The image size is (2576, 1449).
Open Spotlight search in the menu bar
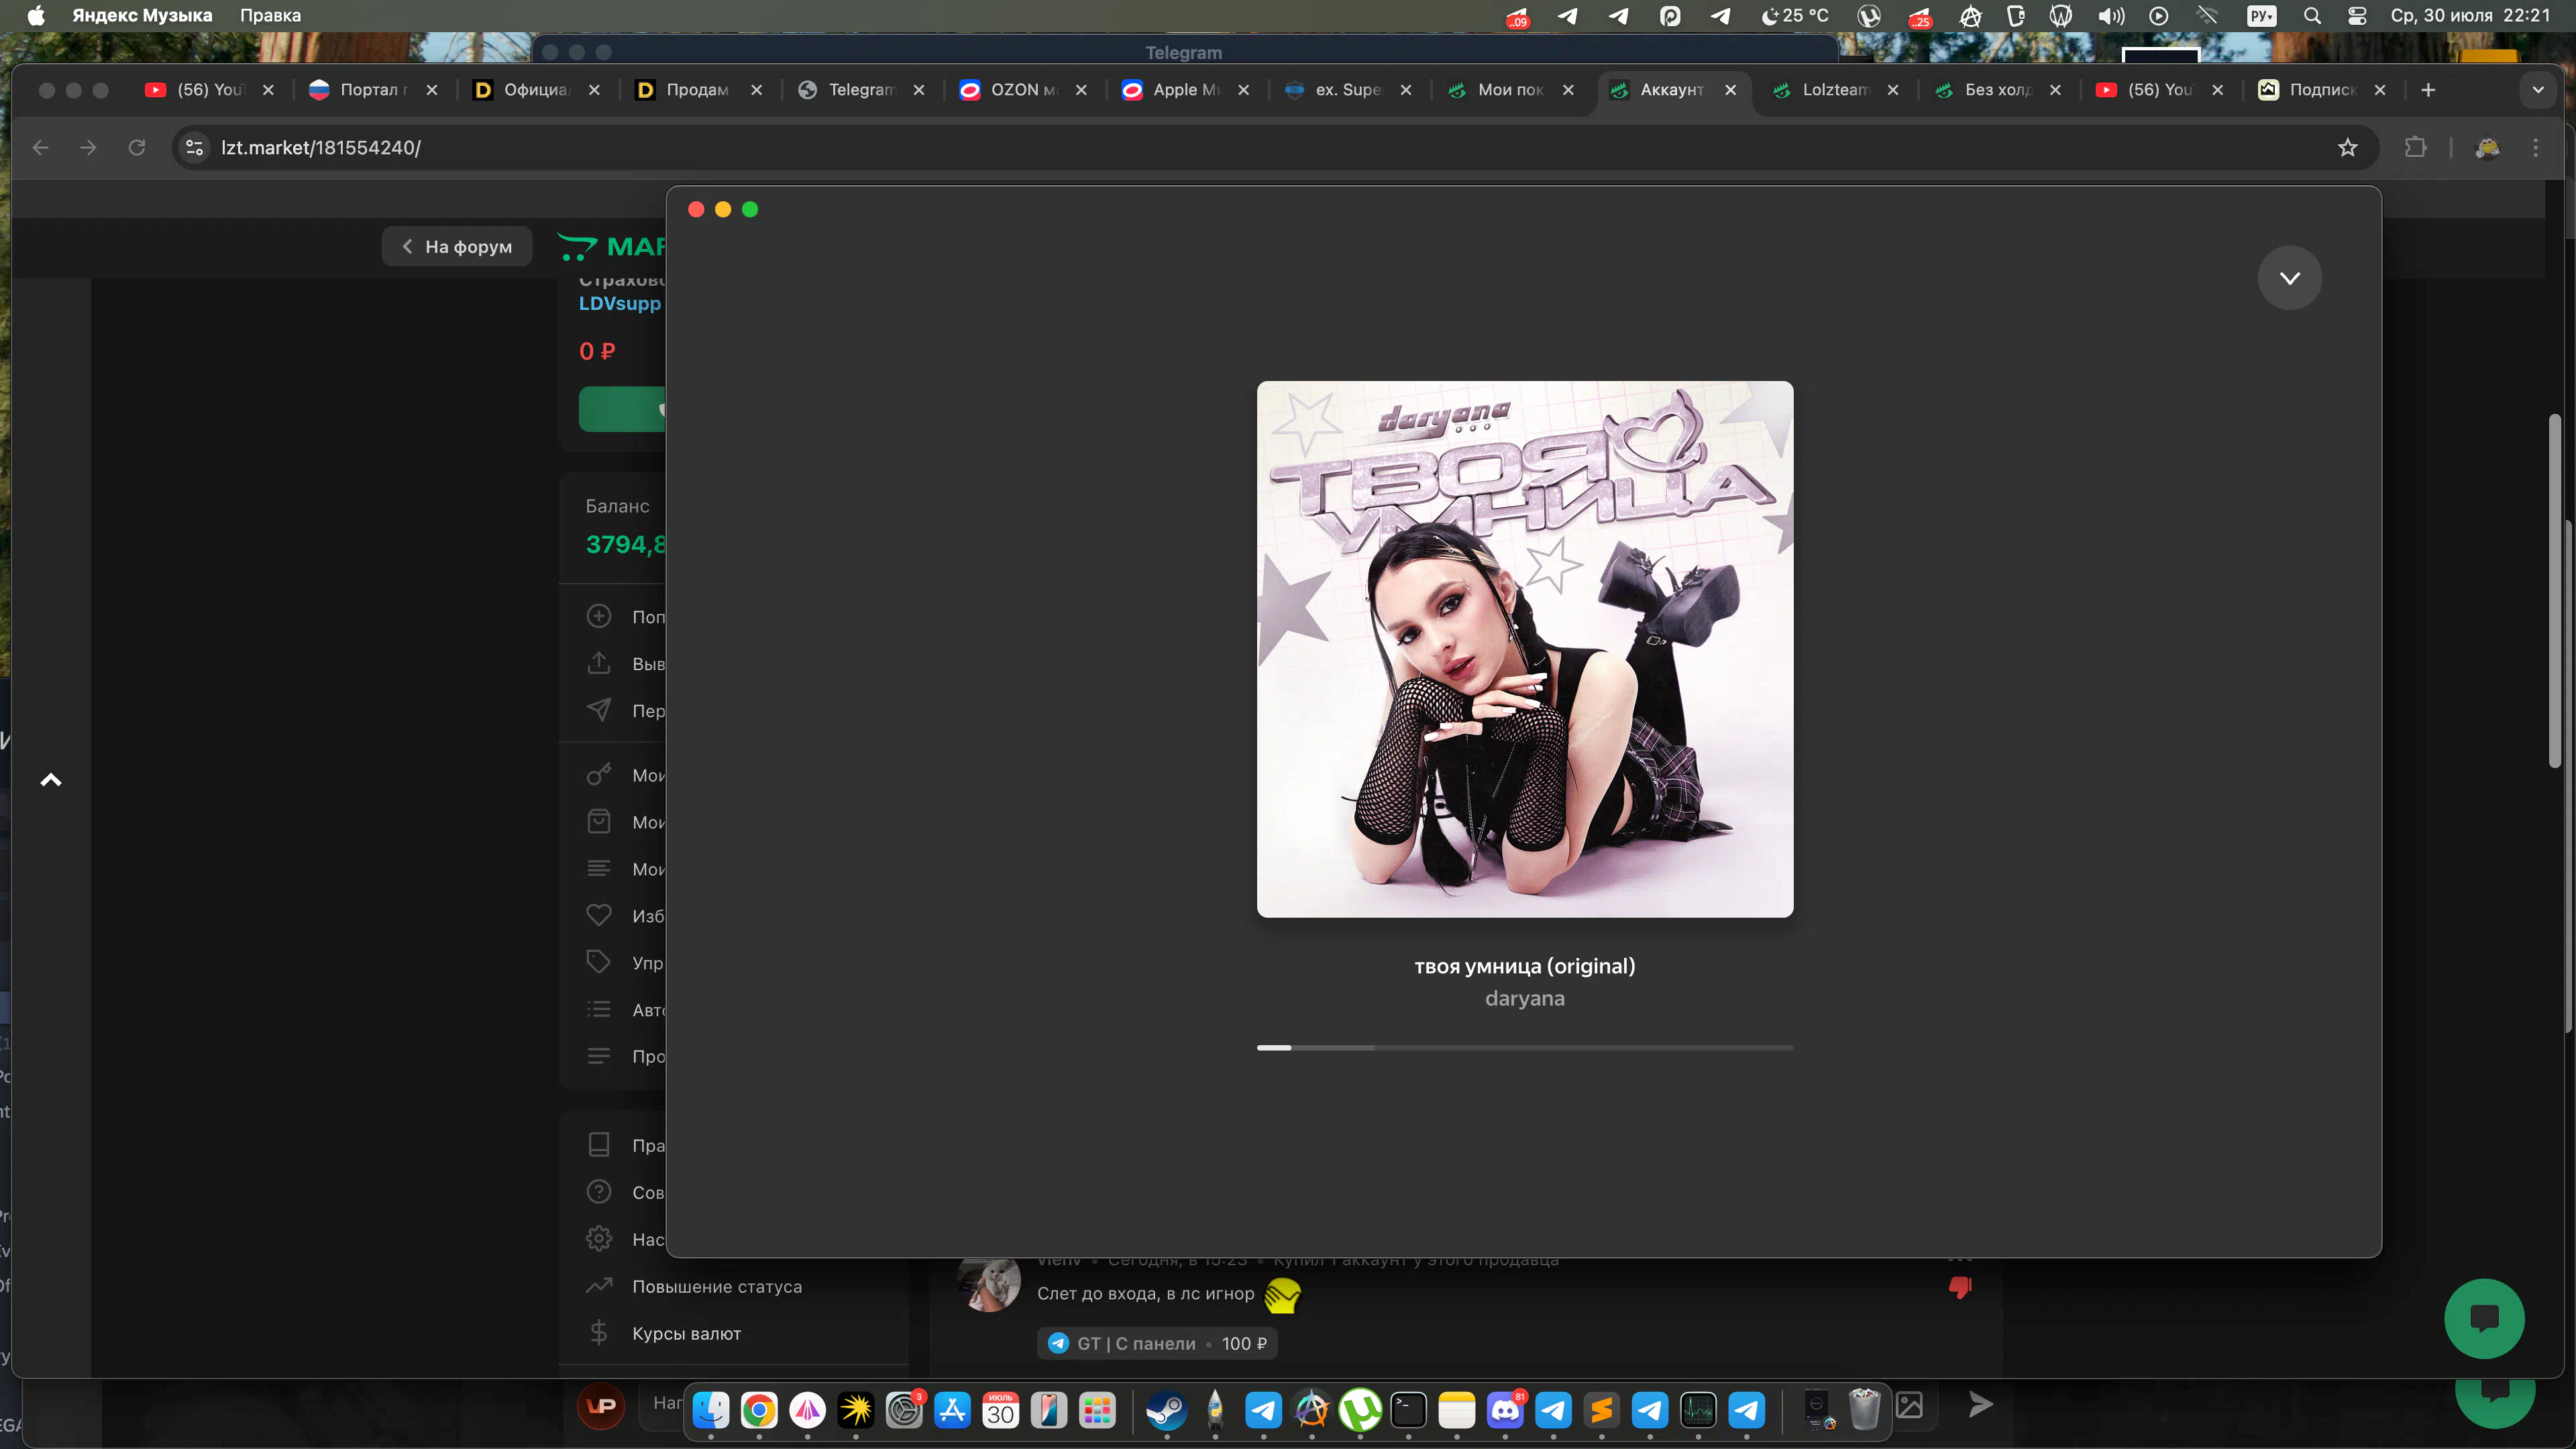tap(2312, 15)
